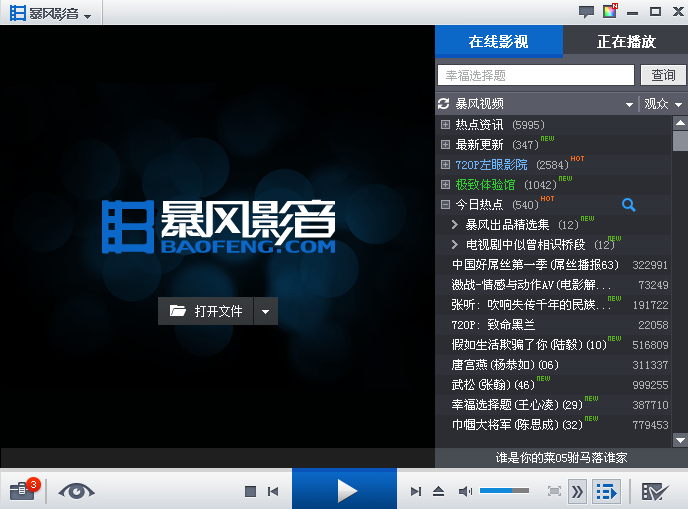Expand the 最新更新 category
This screenshot has height=509, width=688.
coord(445,144)
